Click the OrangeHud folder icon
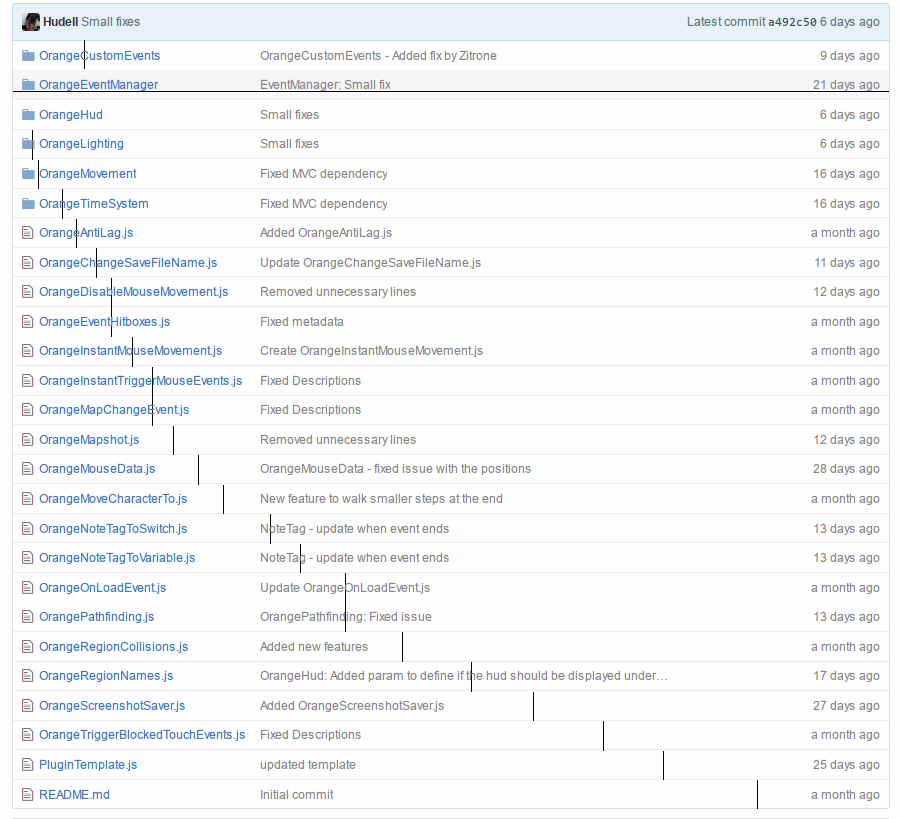 [28, 114]
